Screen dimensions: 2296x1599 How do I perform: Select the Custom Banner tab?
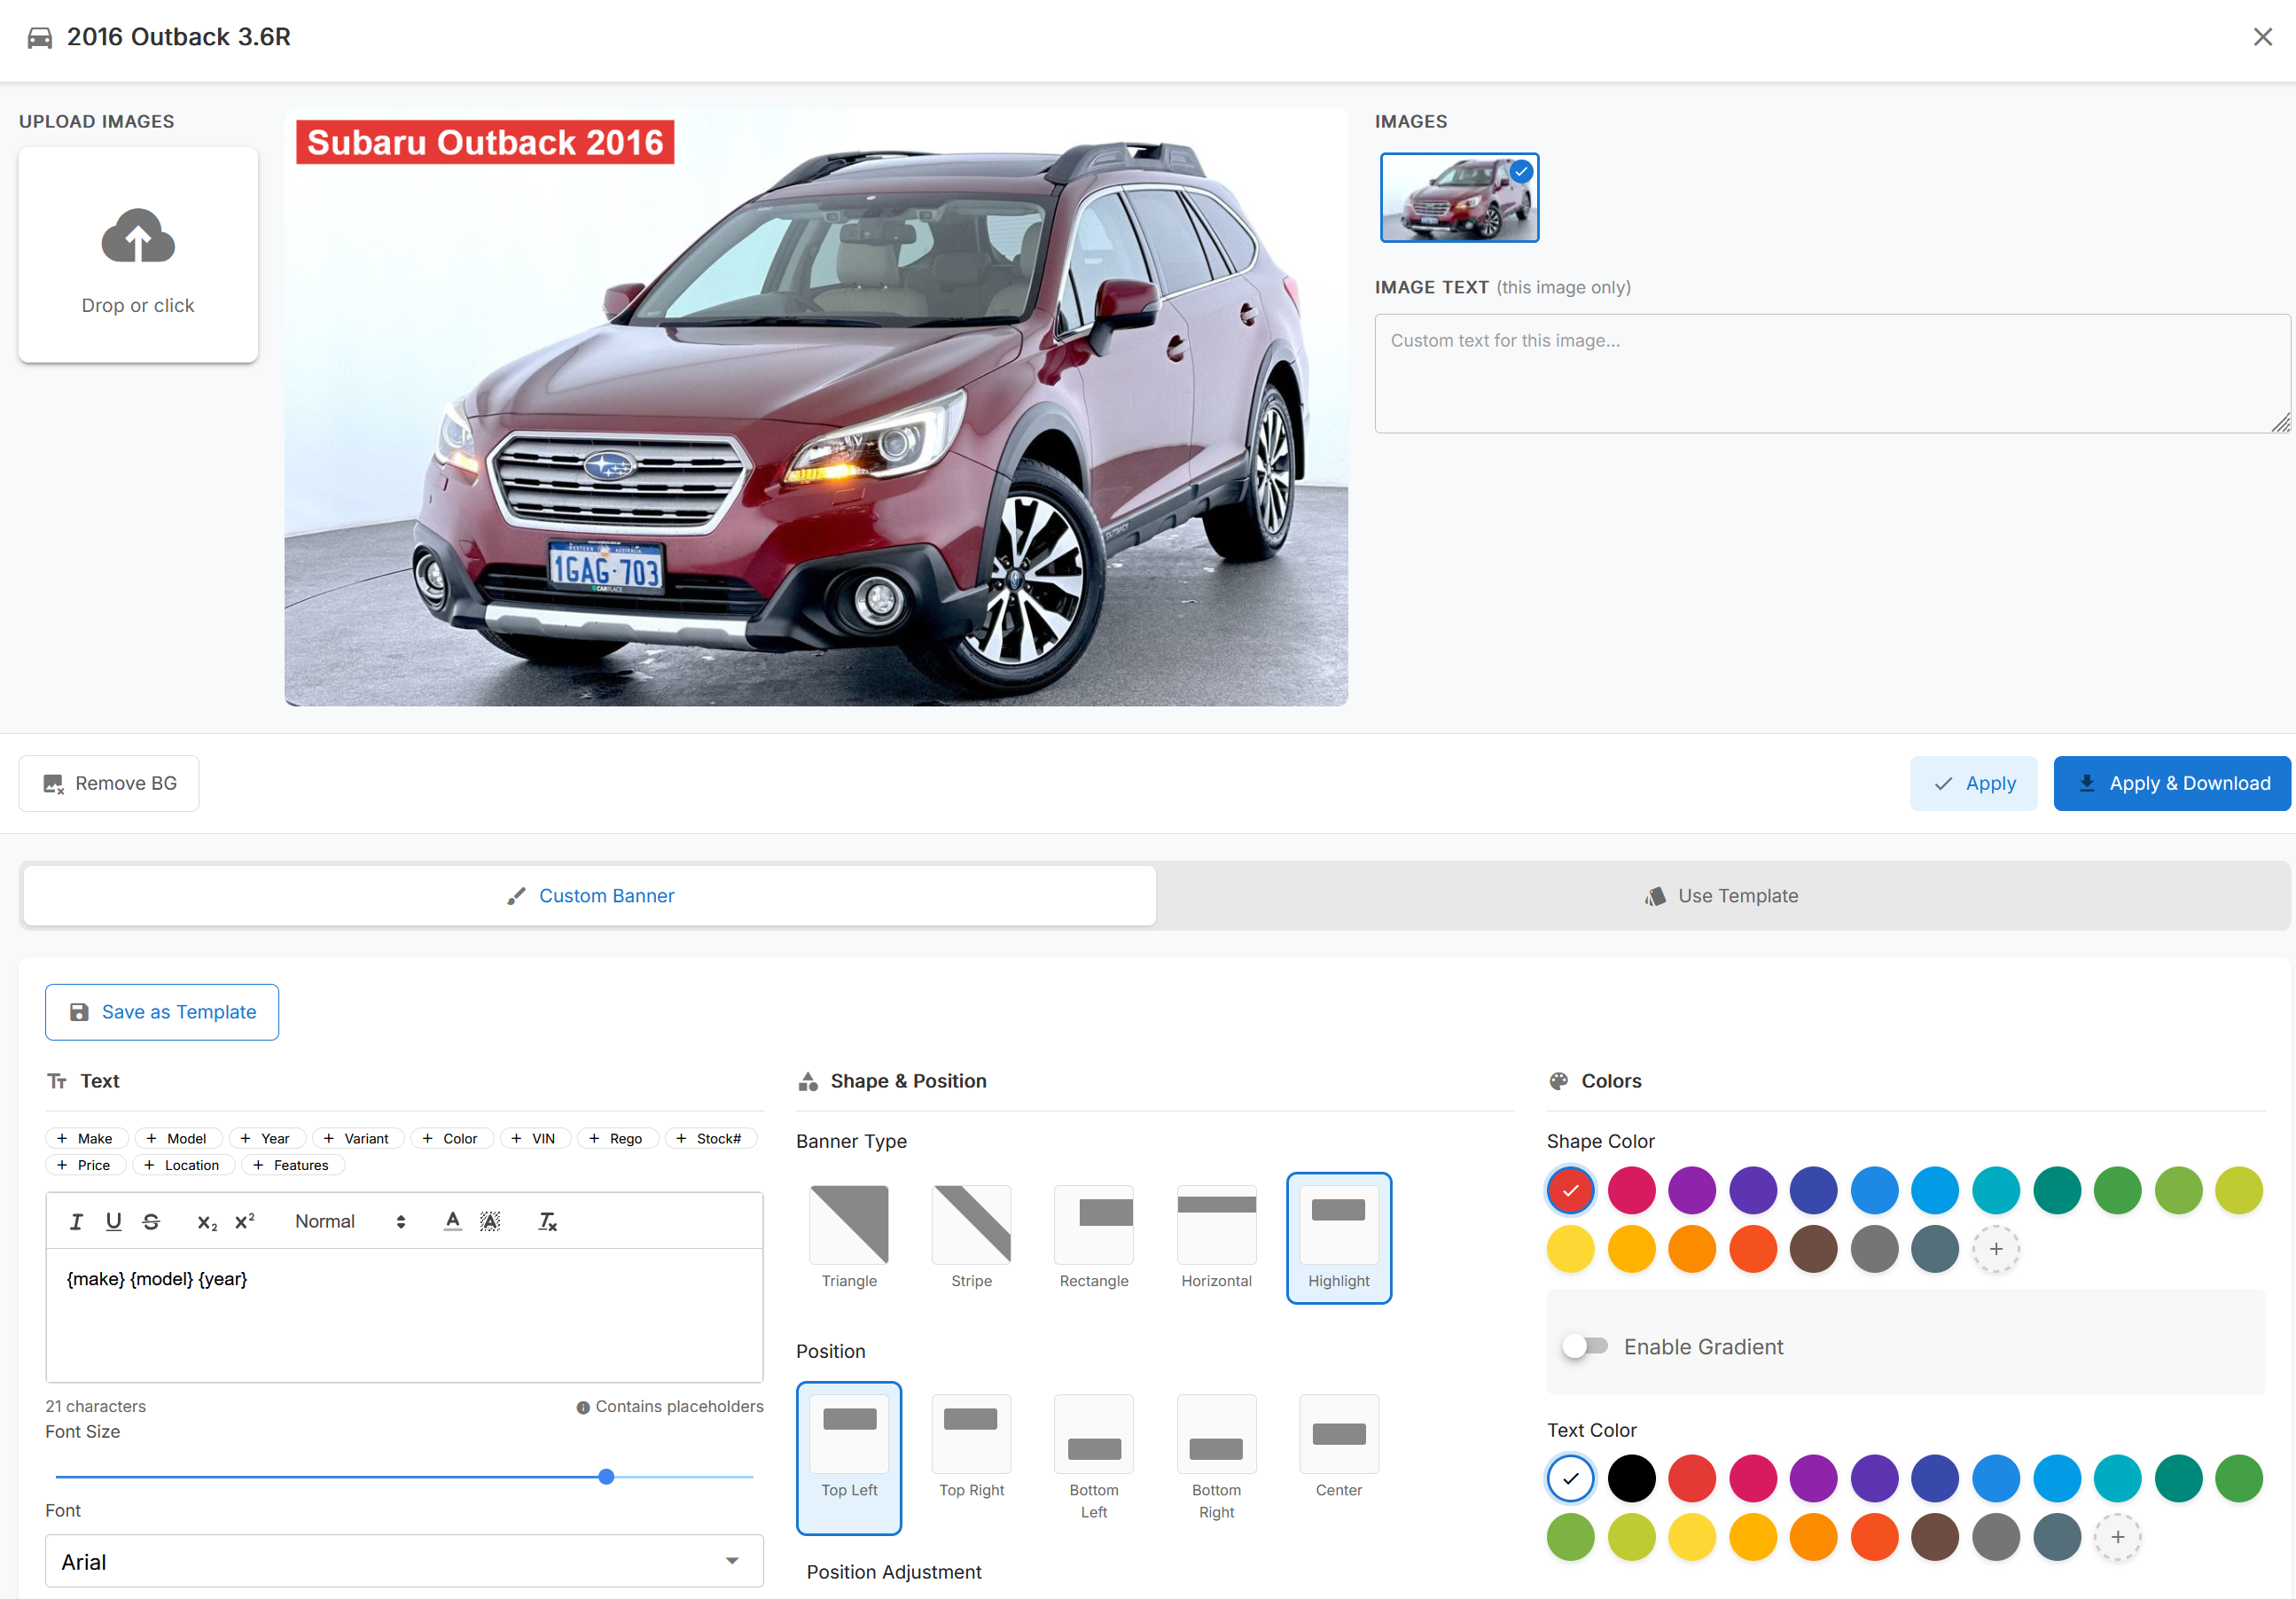(590, 896)
